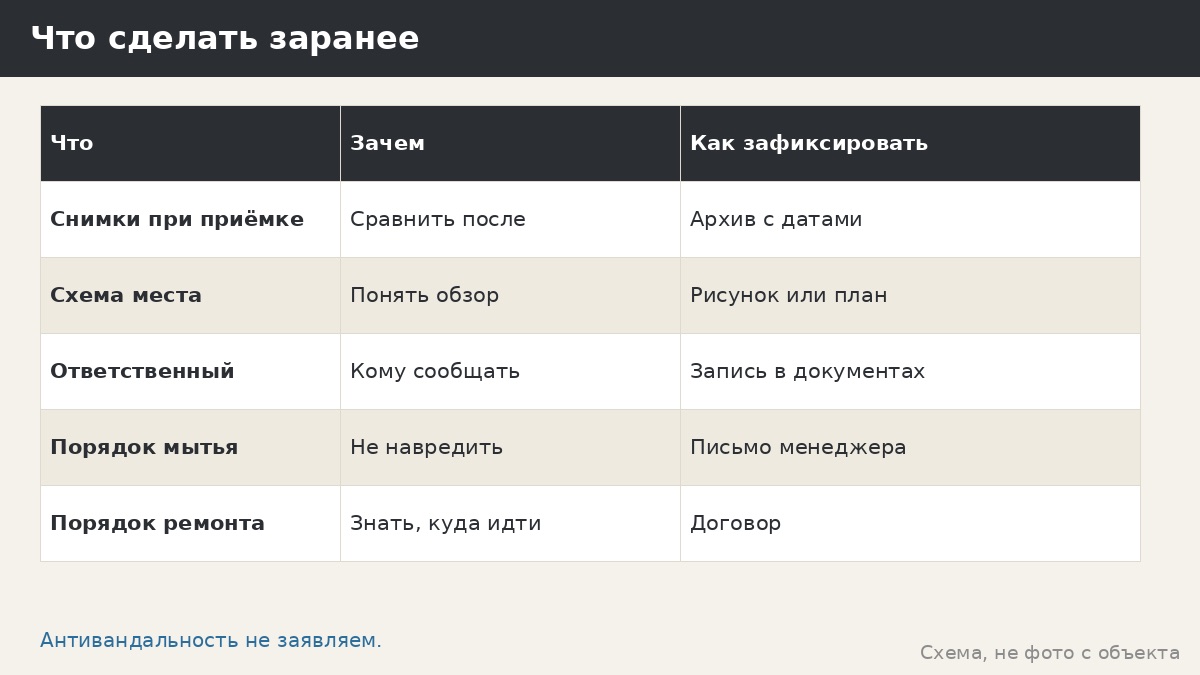The height and width of the screenshot is (675, 1200).
Task: Click the 'Договор' cell
Action: coord(910,523)
